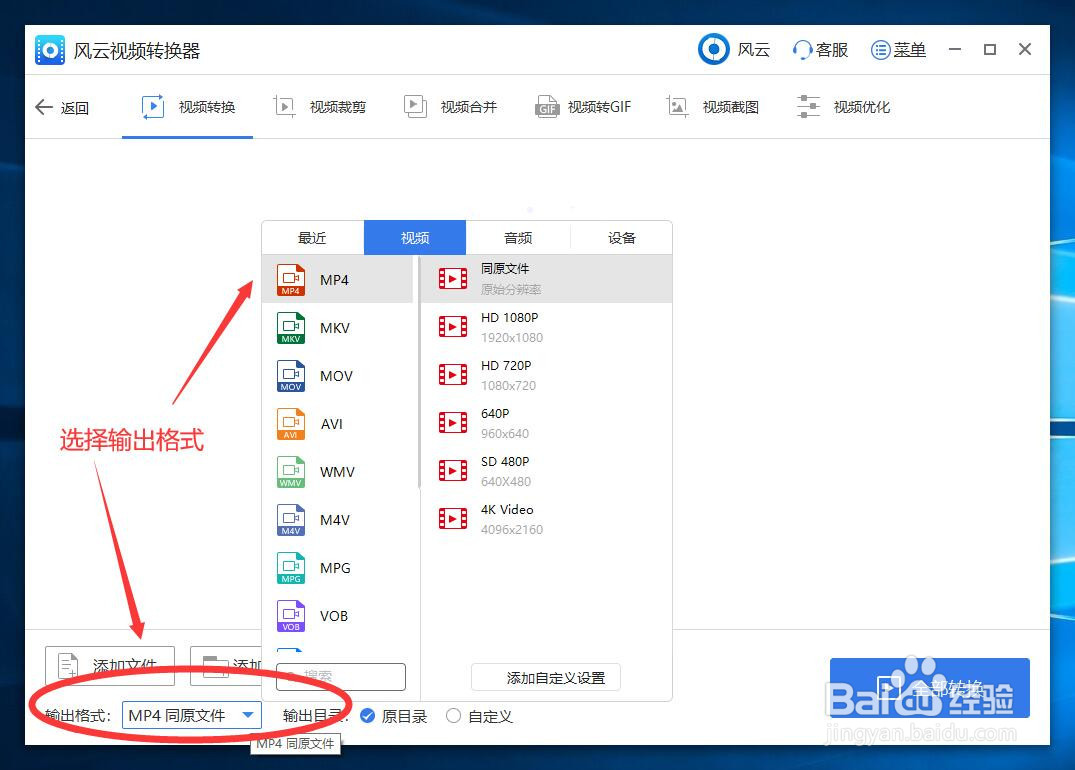The image size is (1075, 770).
Task: Select the 音频 format tab
Action: [518, 238]
